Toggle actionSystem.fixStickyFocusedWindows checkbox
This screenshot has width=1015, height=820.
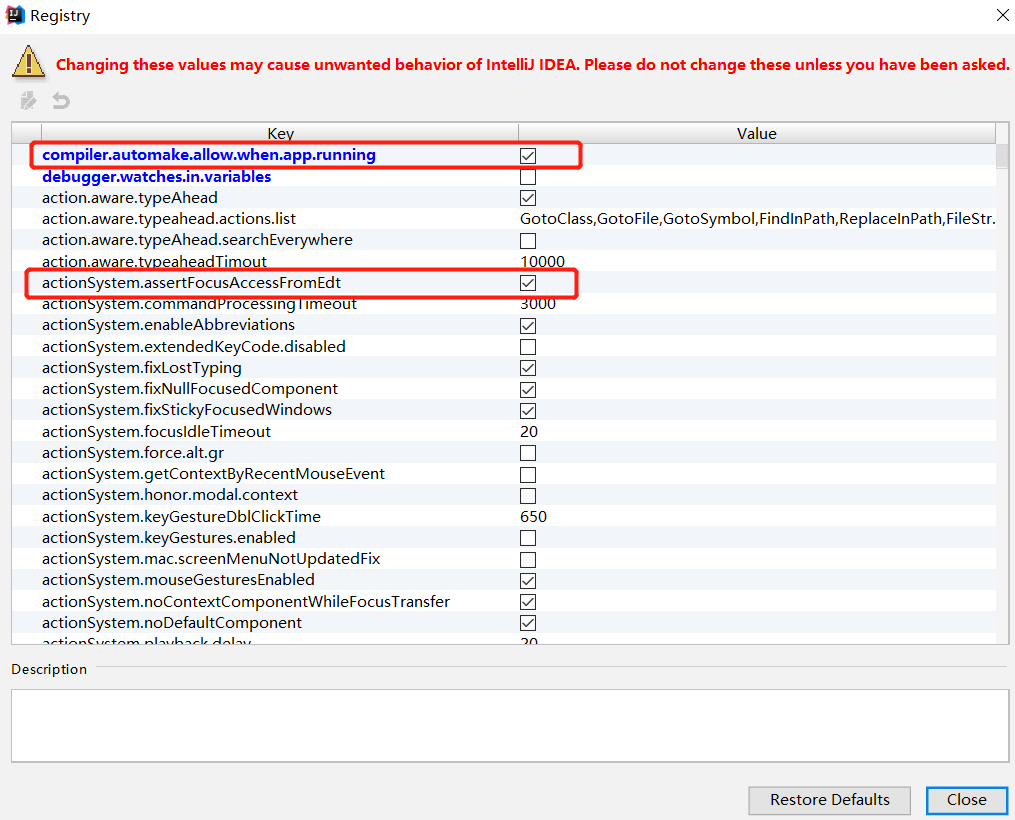click(528, 411)
